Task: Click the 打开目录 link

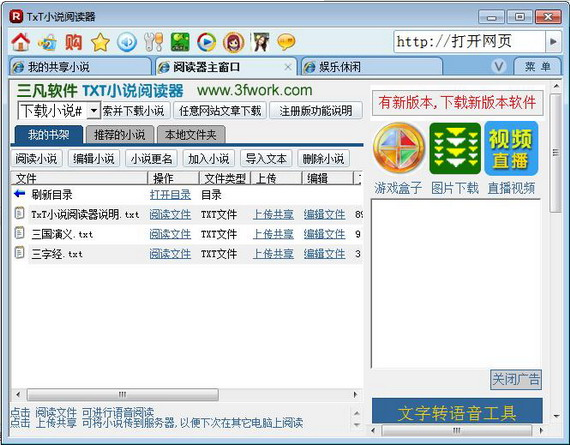Action: pos(170,195)
